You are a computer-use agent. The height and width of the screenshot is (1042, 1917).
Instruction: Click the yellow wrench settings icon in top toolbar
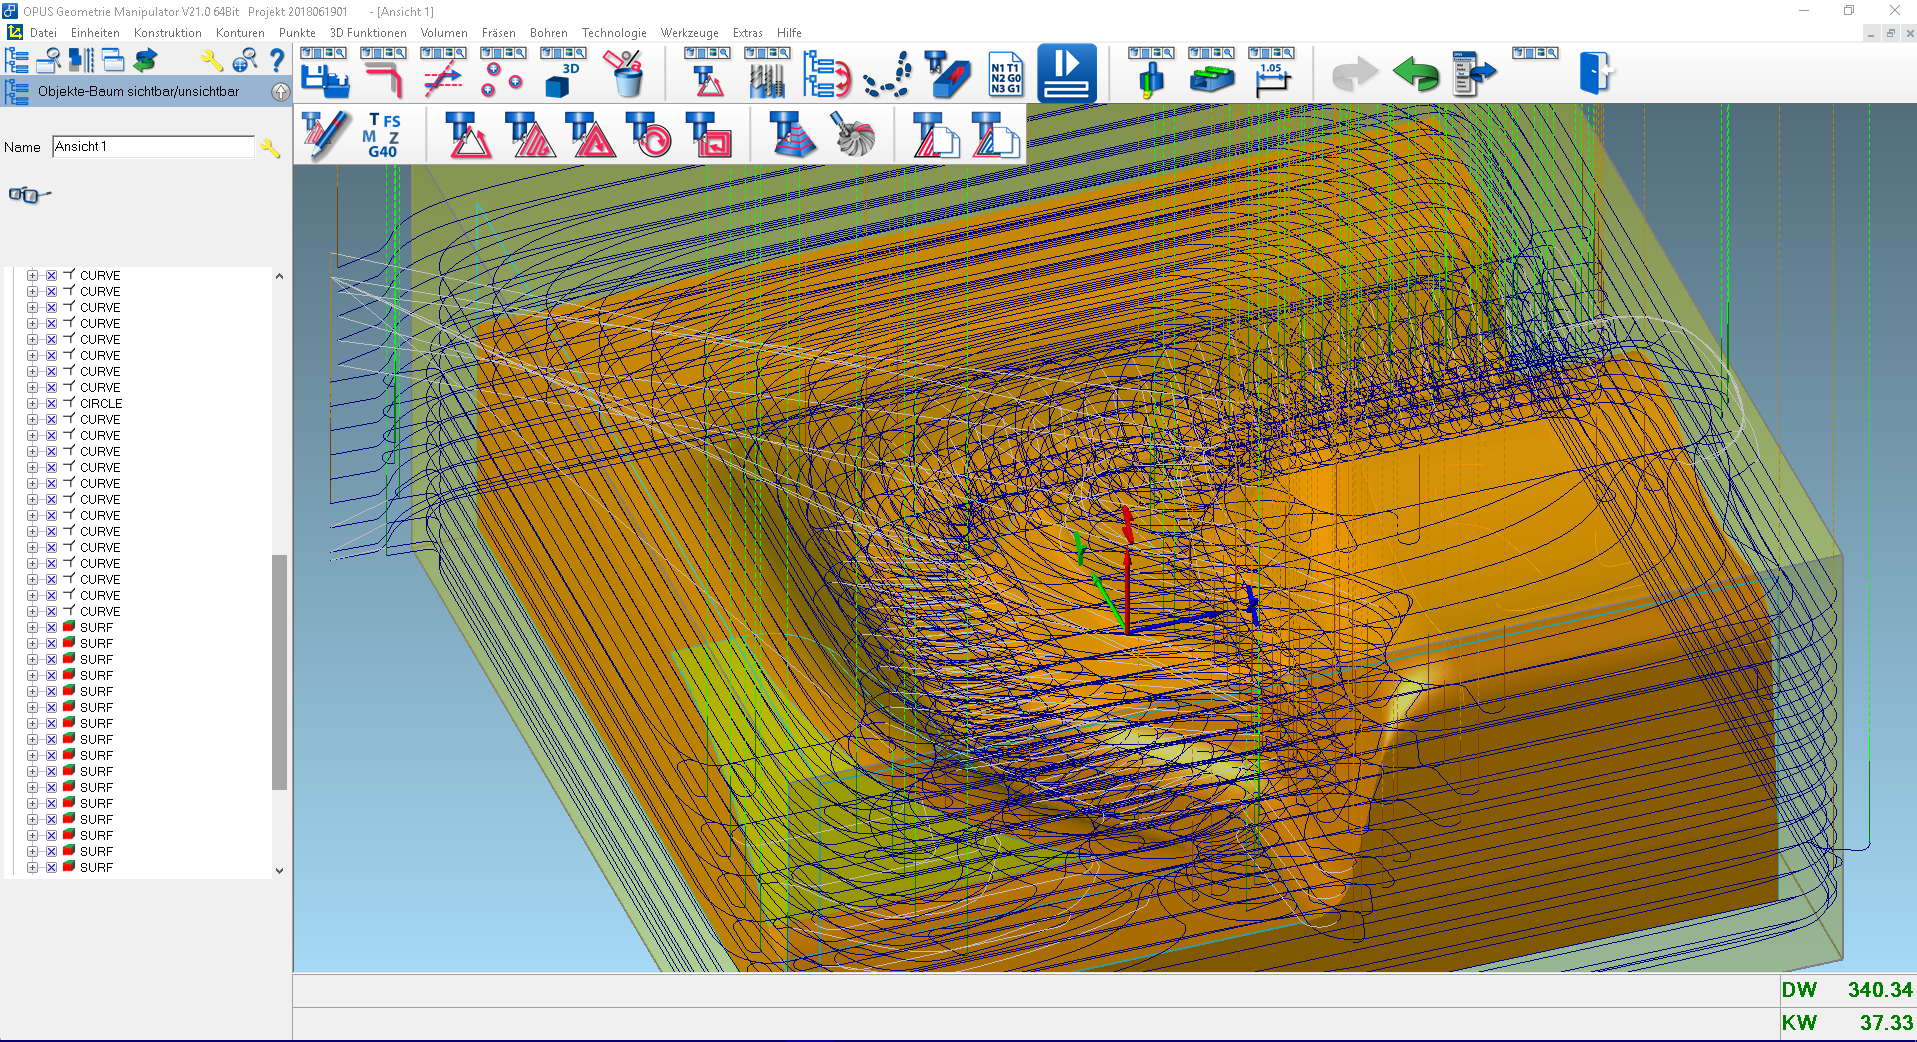coord(211,61)
